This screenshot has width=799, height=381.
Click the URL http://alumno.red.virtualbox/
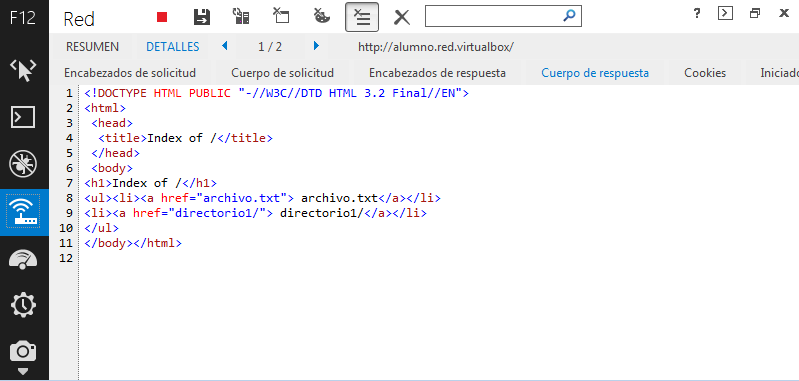coord(436,47)
